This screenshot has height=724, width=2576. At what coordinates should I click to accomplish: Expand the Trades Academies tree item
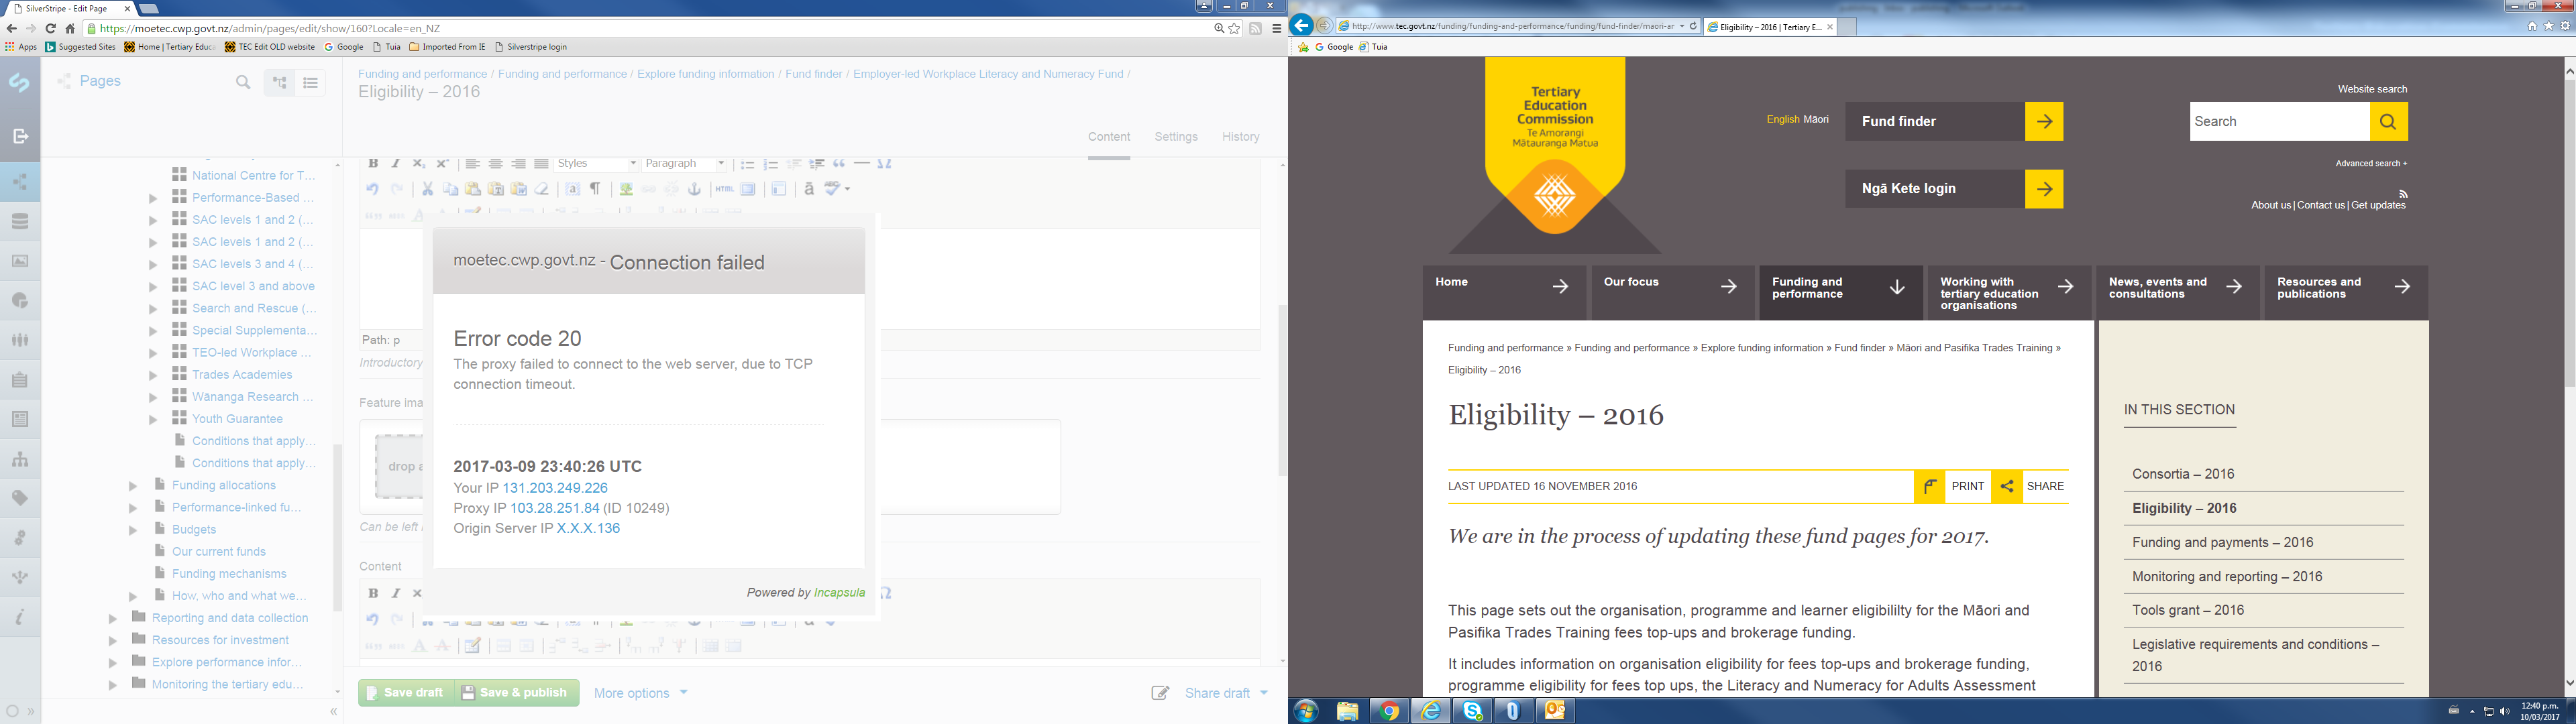click(x=153, y=375)
